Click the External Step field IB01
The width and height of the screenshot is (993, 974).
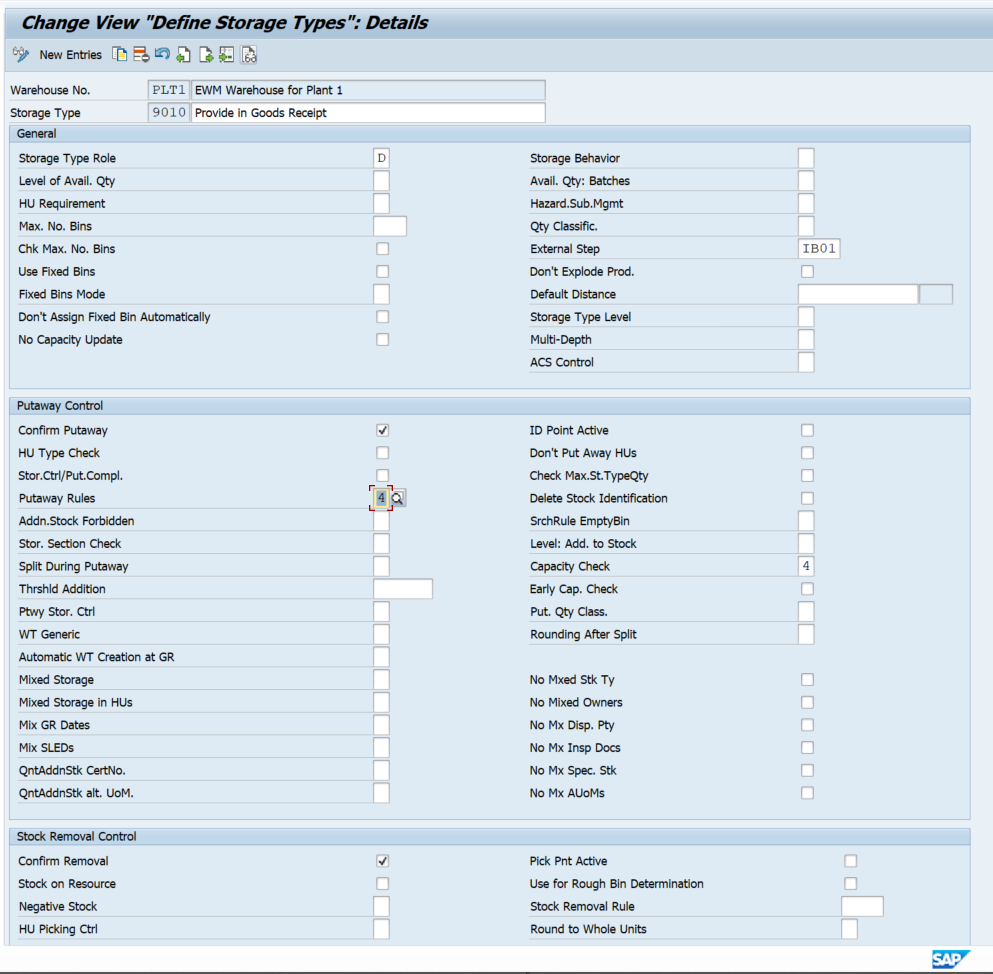coord(819,249)
